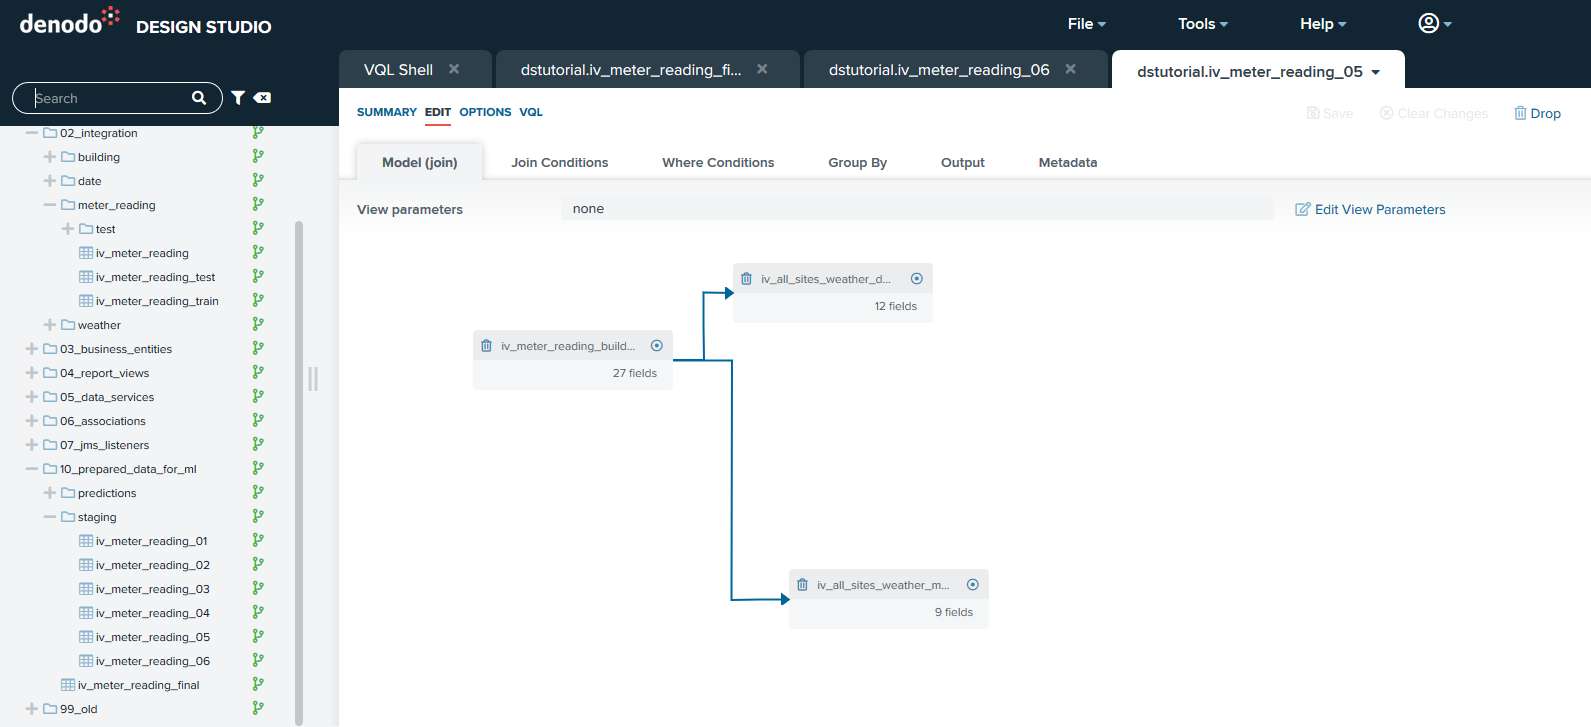Open the tree filter funnel icon
This screenshot has width=1591, height=727.
[x=238, y=98]
